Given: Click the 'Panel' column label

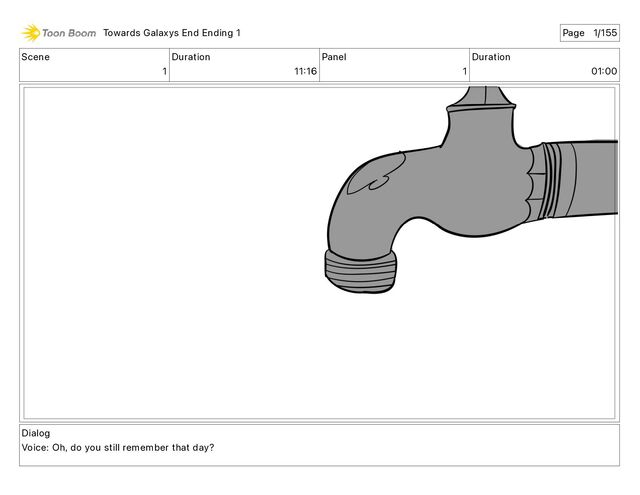Looking at the screenshot, I should point(334,57).
